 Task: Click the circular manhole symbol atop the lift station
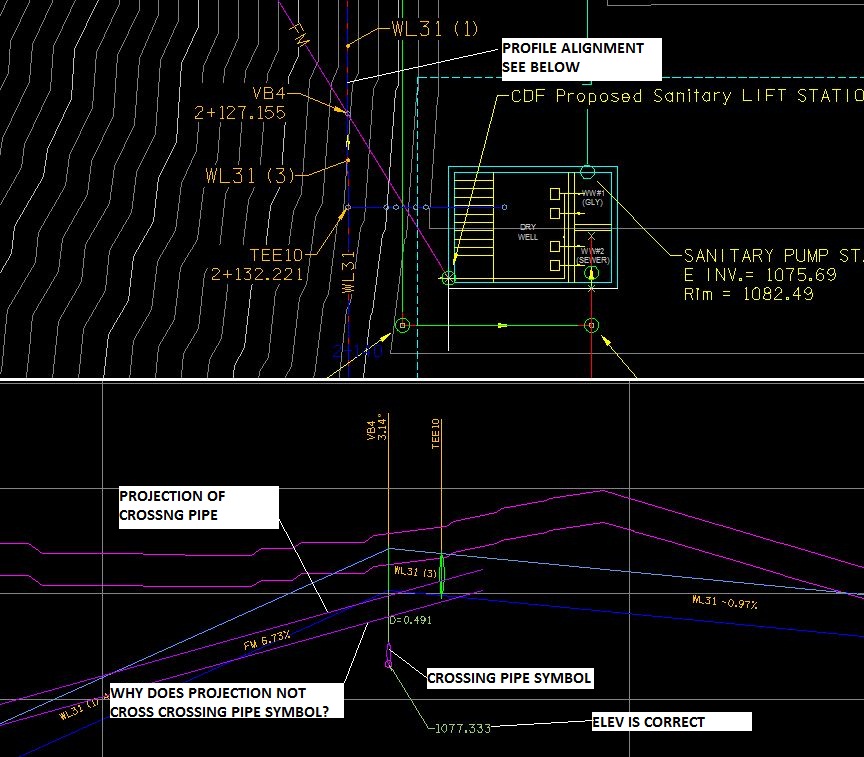click(587, 171)
